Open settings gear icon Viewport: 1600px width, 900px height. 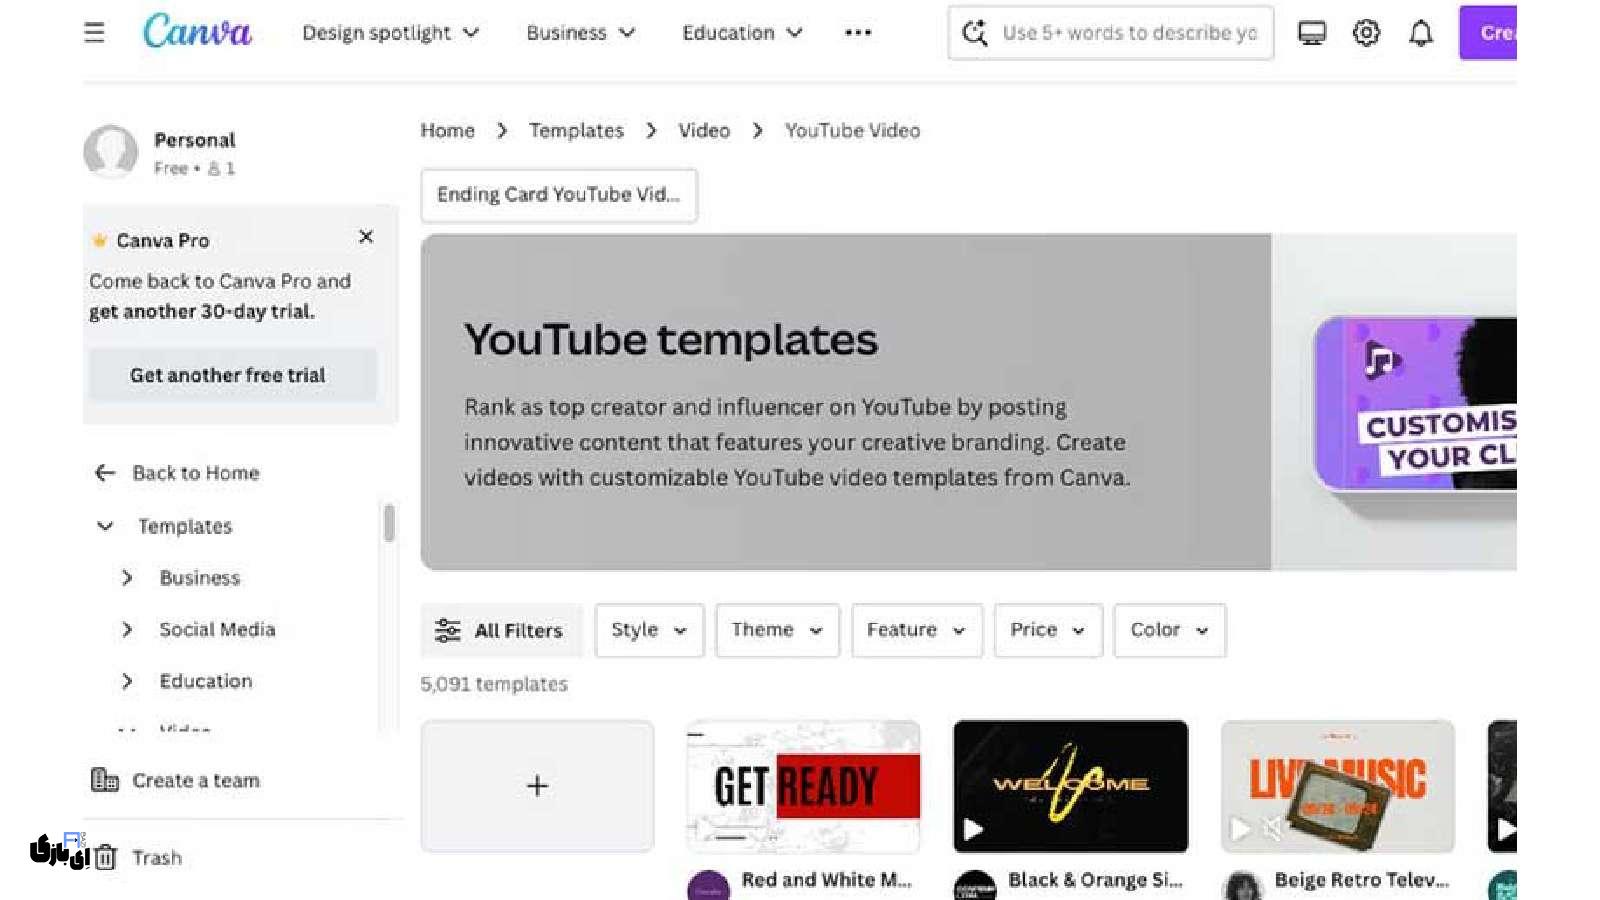click(x=1366, y=33)
